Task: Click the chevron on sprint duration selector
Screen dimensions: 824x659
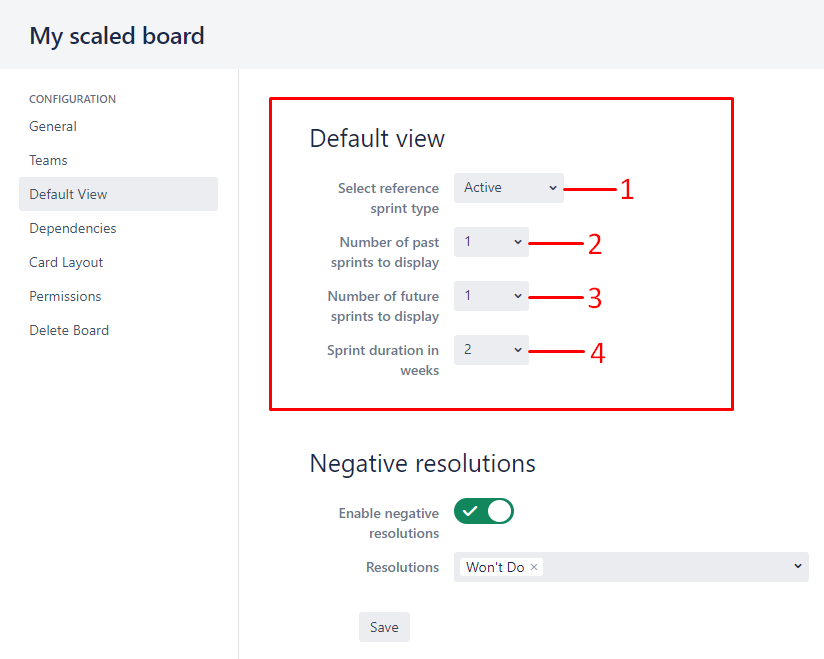Action: point(518,350)
